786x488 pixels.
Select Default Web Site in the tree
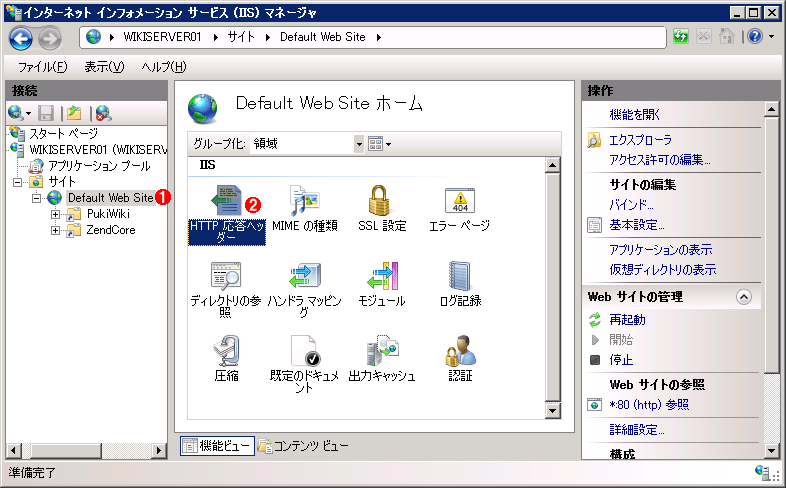tap(110, 198)
